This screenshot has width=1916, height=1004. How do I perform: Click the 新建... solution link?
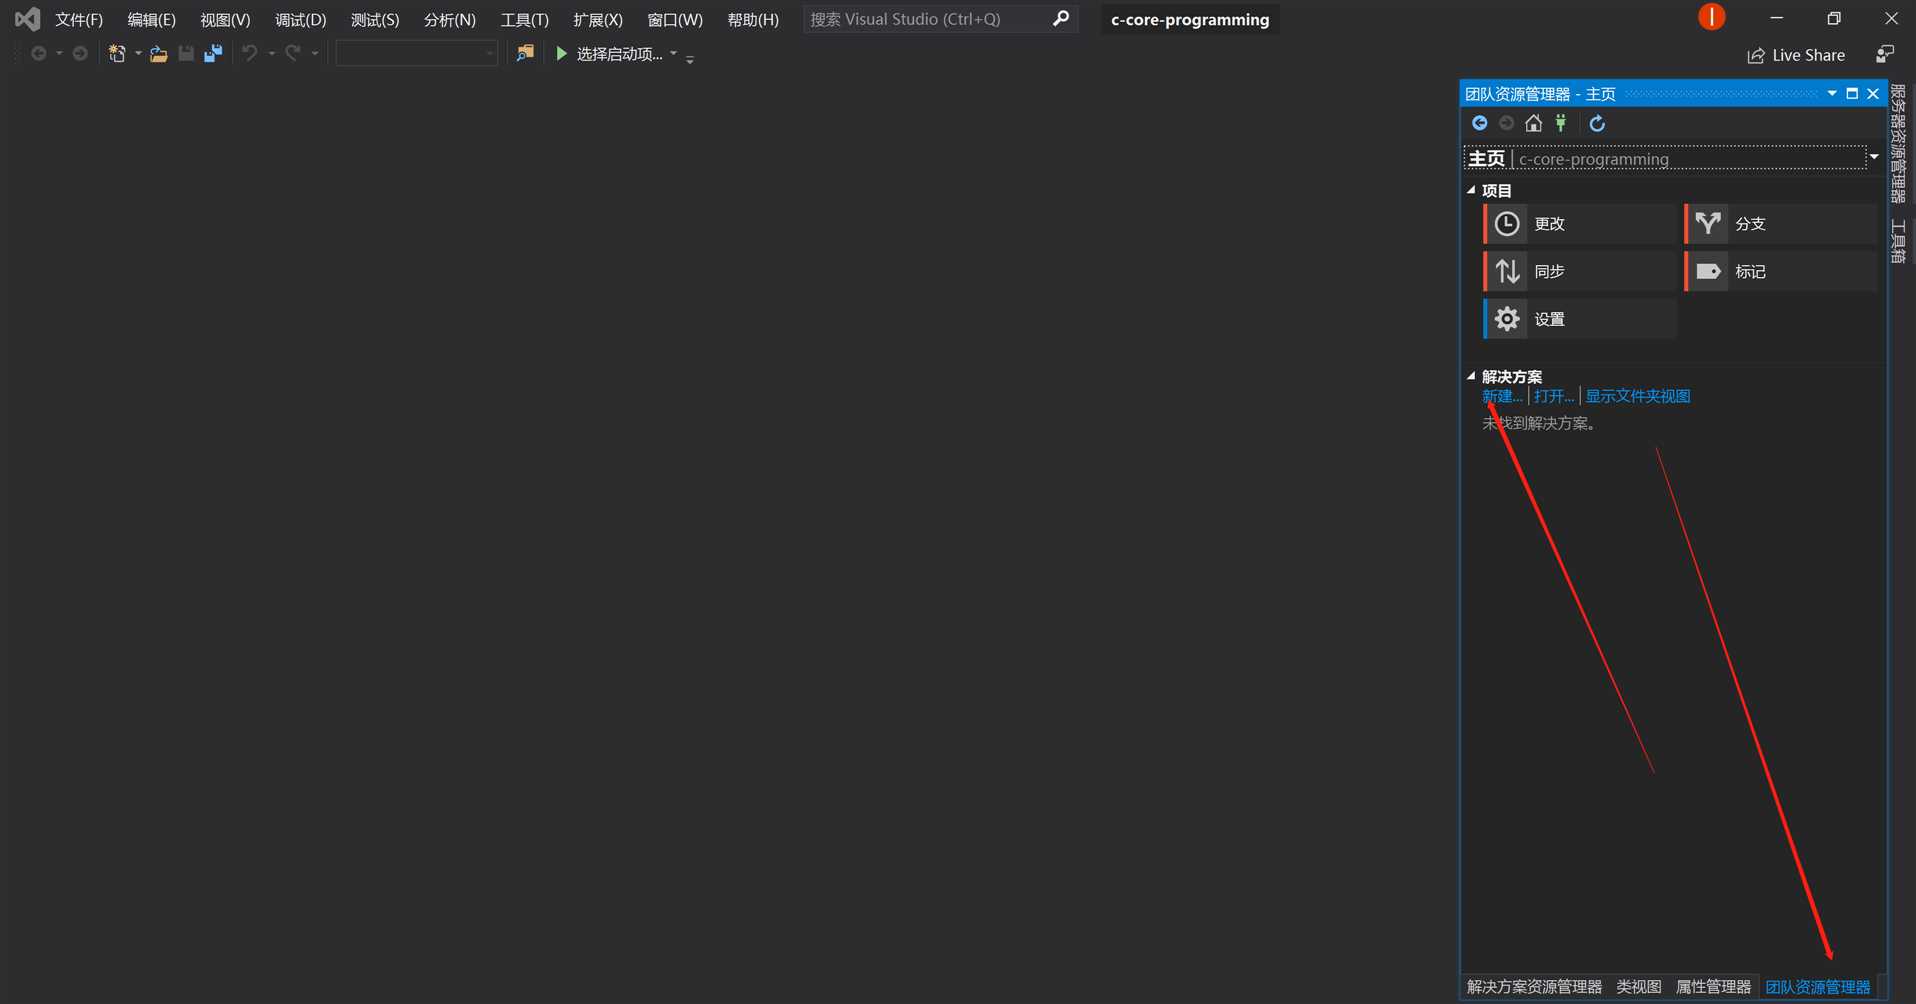[1502, 396]
